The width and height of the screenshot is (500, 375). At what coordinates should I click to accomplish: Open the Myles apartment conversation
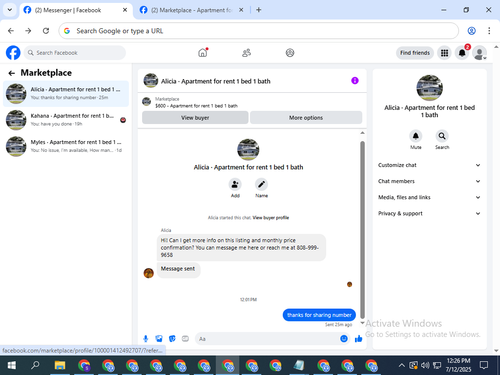[66, 146]
